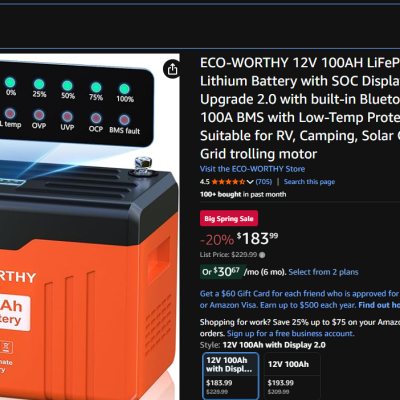
Task: Click the Big Spring Sale badge
Action: coord(229,219)
